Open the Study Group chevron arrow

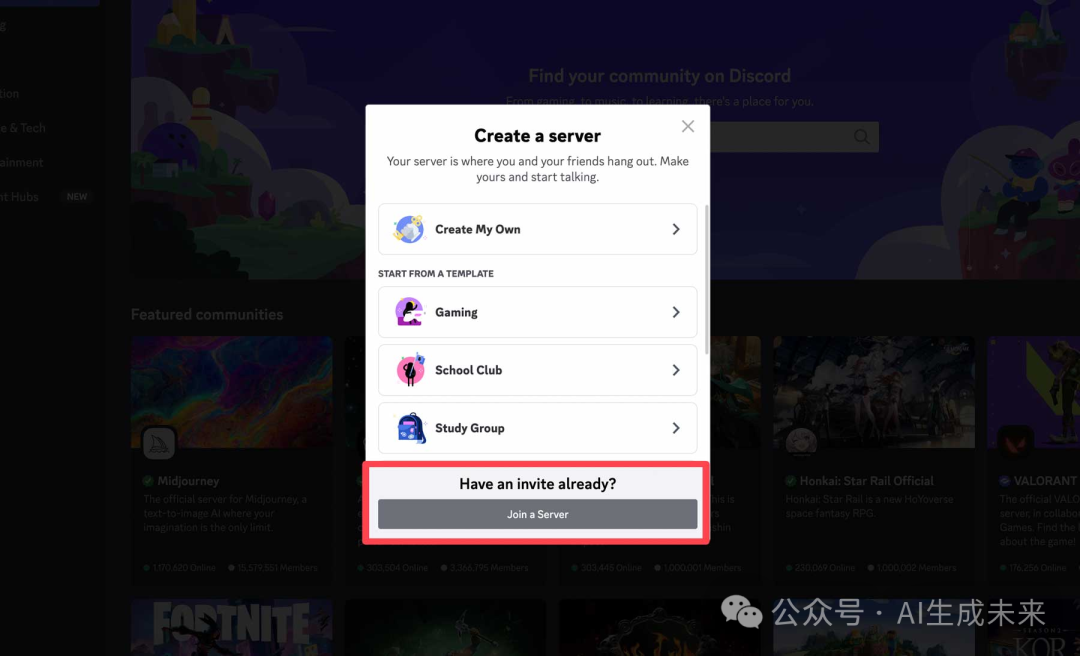676,428
